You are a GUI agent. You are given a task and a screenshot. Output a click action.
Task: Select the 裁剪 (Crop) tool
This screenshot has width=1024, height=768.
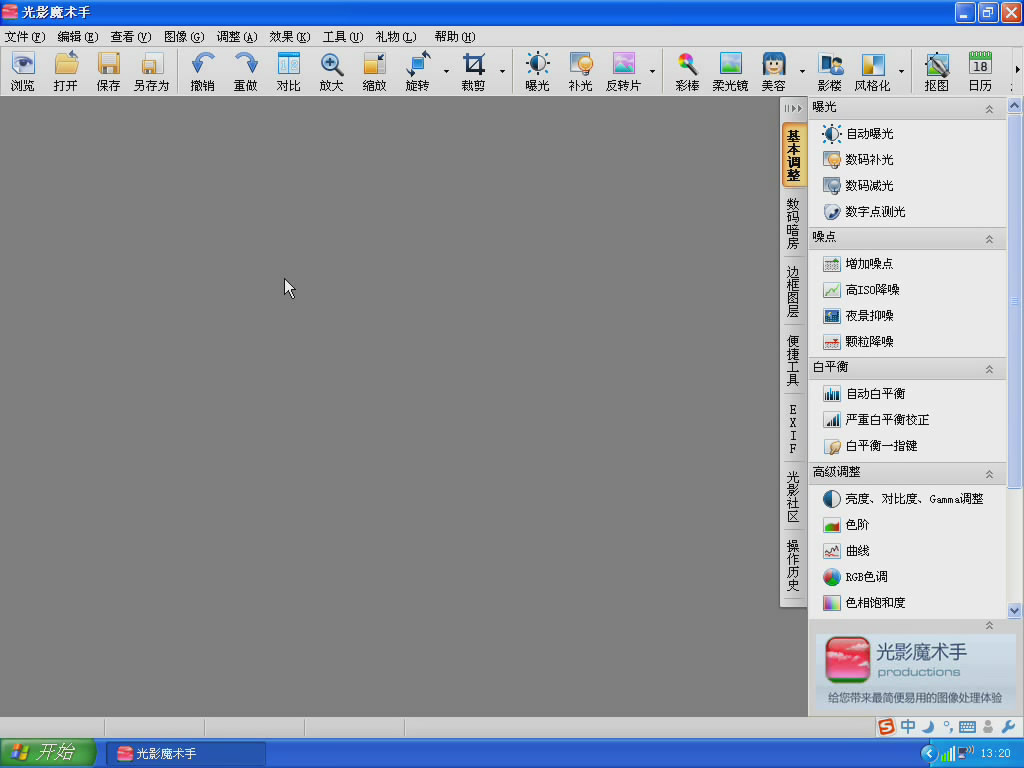pyautogui.click(x=473, y=71)
